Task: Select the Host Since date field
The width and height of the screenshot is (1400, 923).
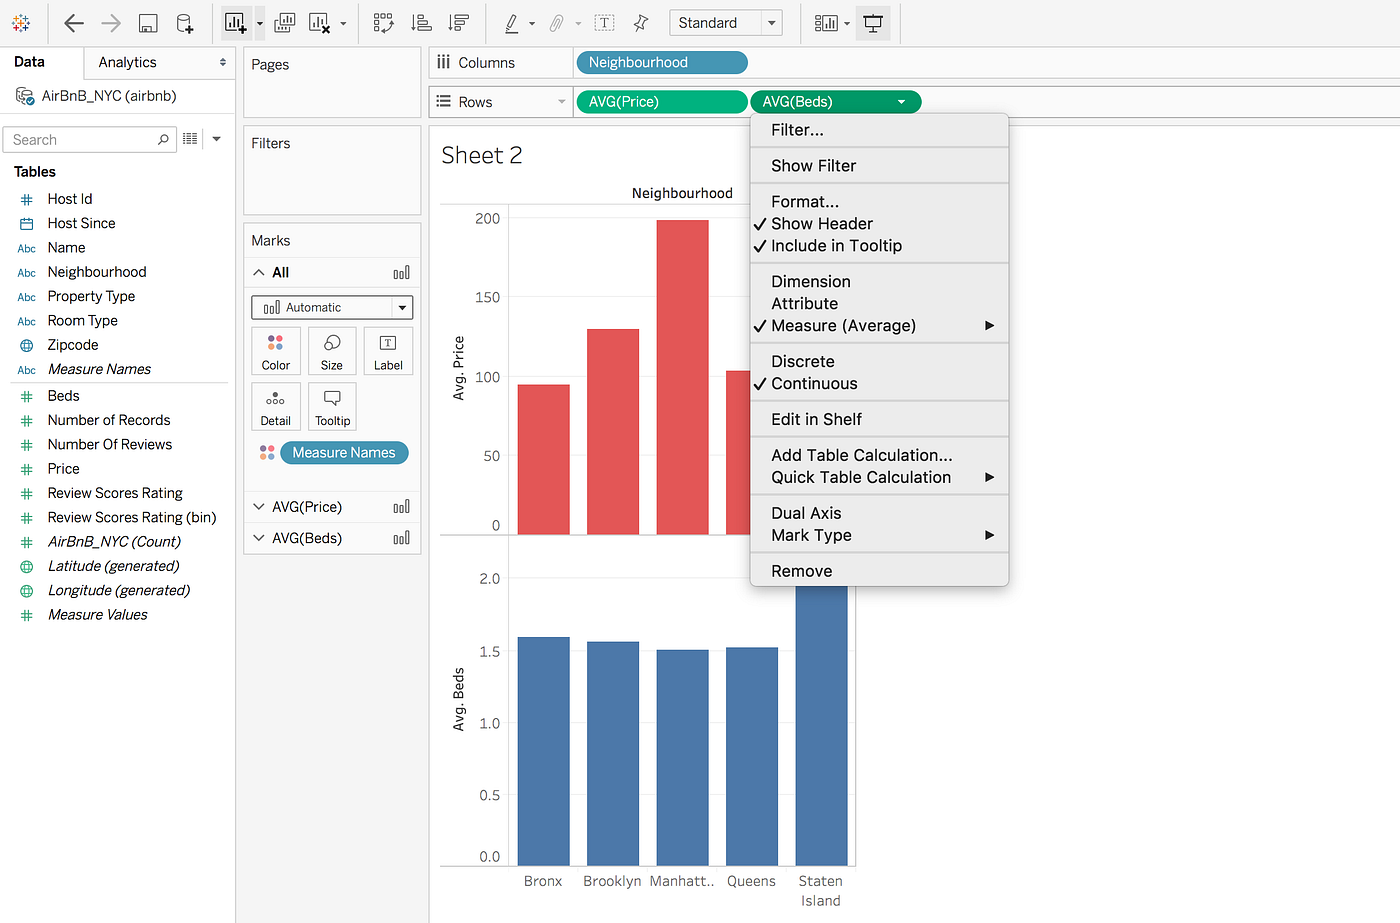Action: tap(81, 223)
